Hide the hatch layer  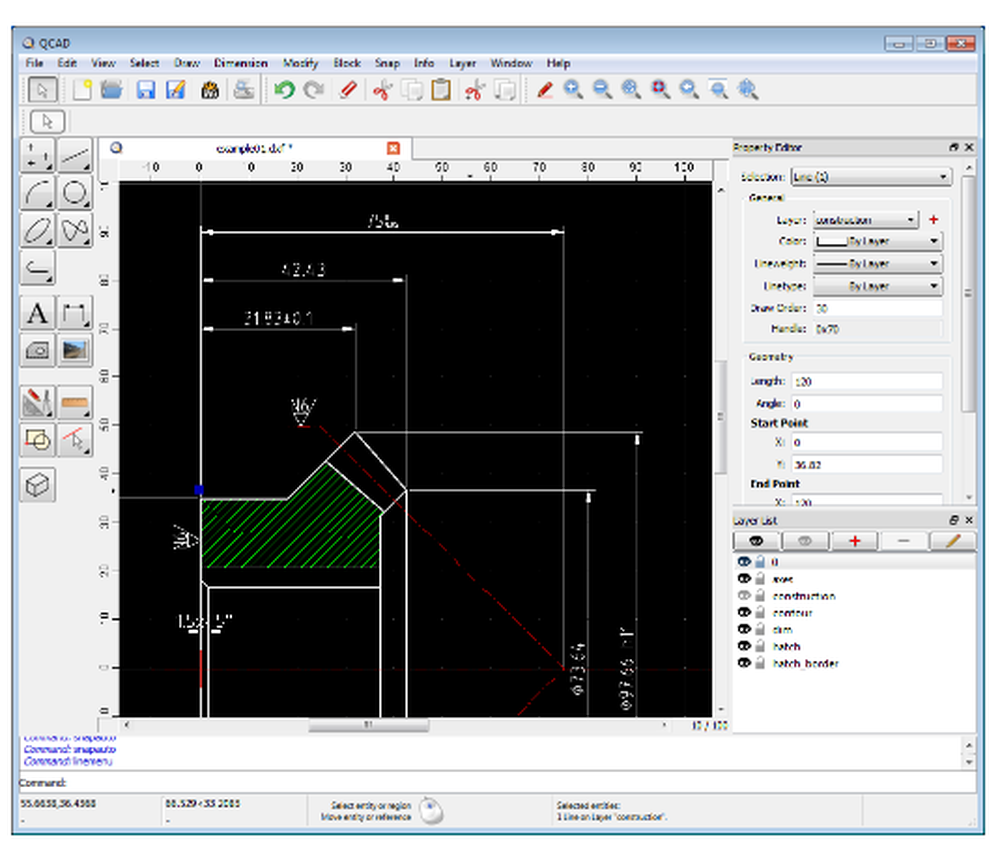tap(743, 646)
